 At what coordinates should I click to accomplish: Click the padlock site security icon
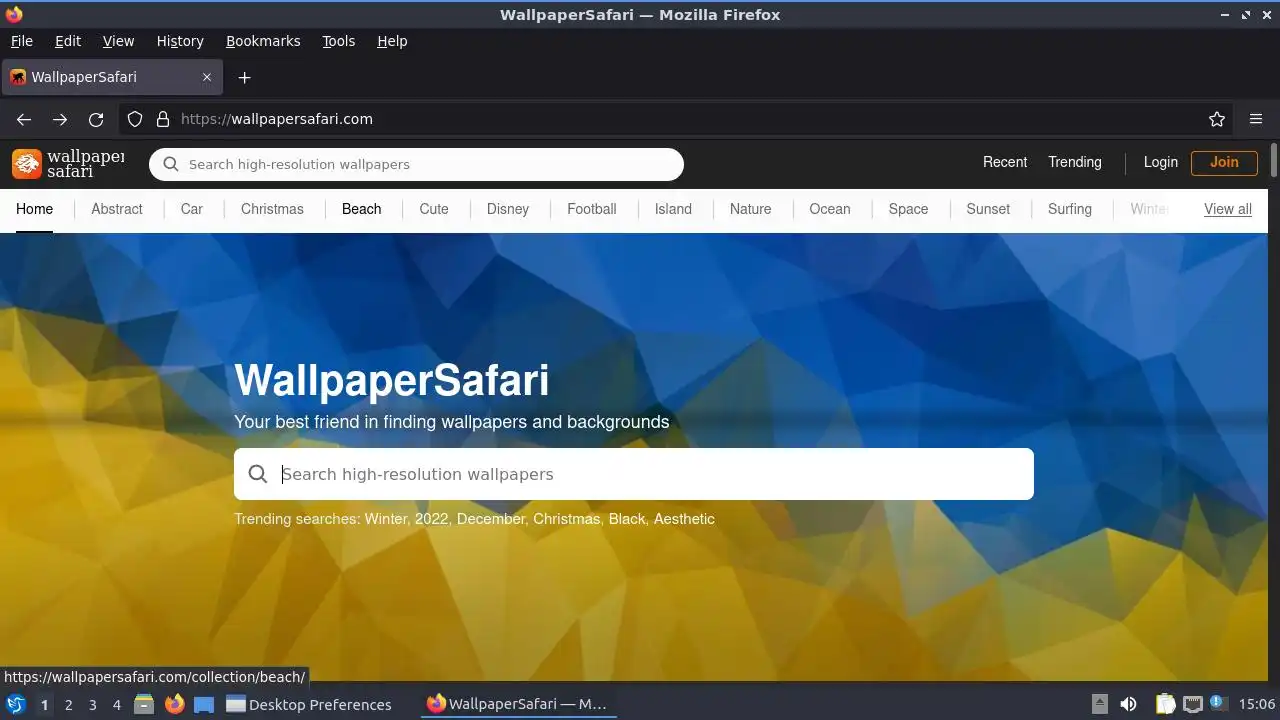point(163,119)
